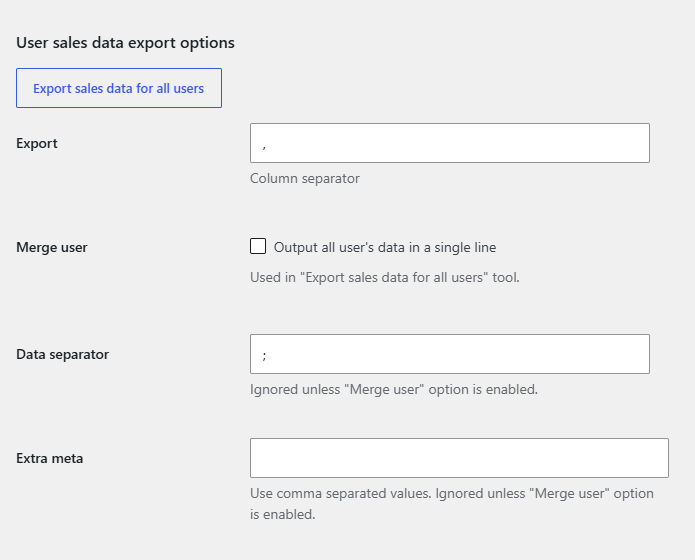Viewport: 695px width, 560px height.
Task: Click 'Use comma separated values' help text
Action: (x=452, y=504)
